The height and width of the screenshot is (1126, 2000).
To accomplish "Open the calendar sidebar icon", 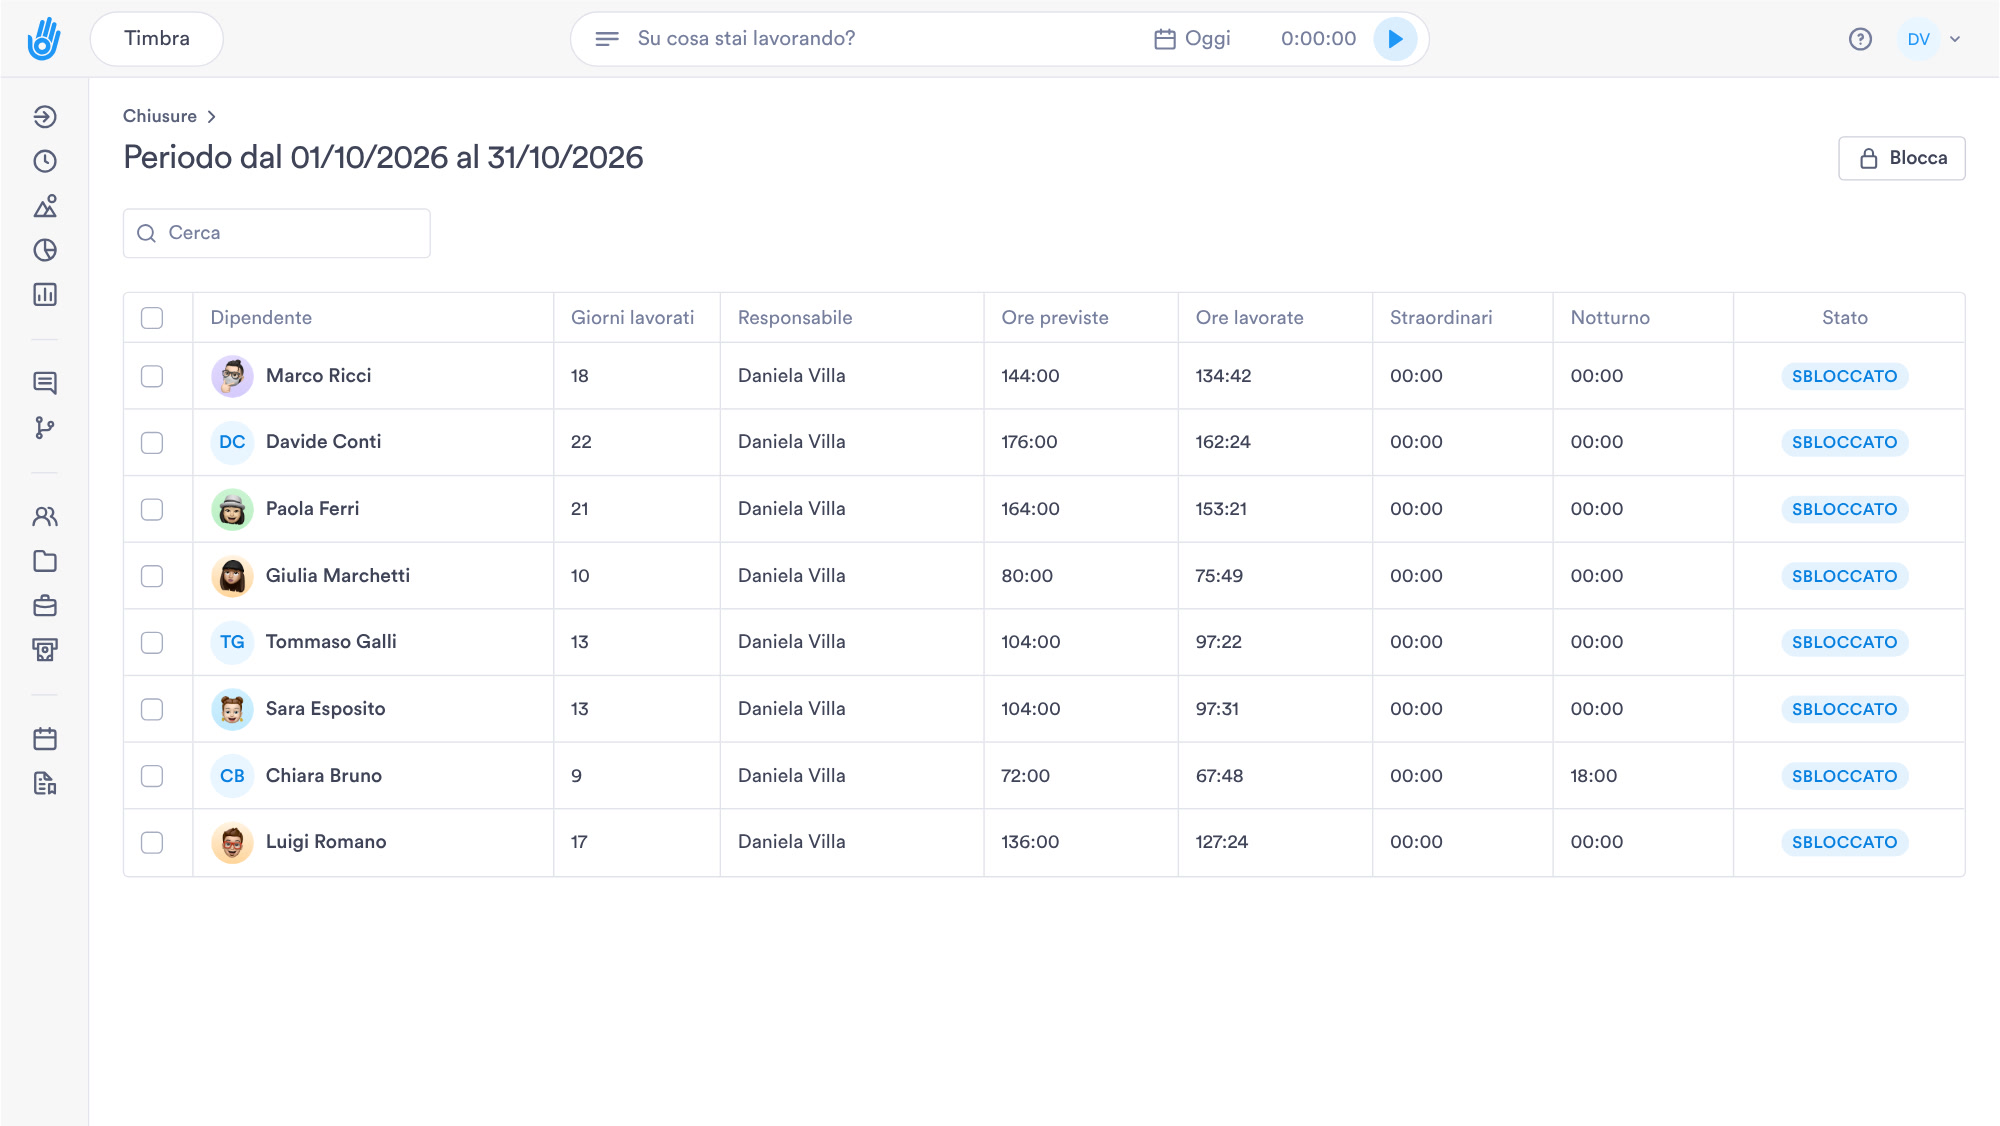I will click(x=45, y=739).
